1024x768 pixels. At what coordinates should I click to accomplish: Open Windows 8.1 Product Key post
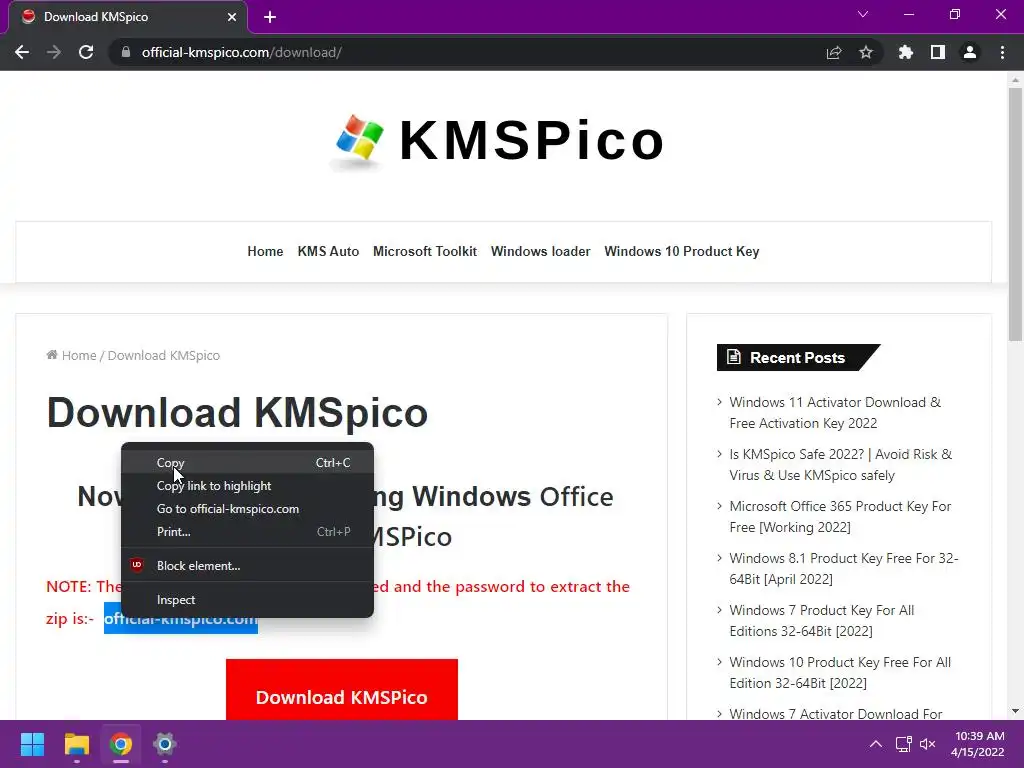click(x=844, y=569)
